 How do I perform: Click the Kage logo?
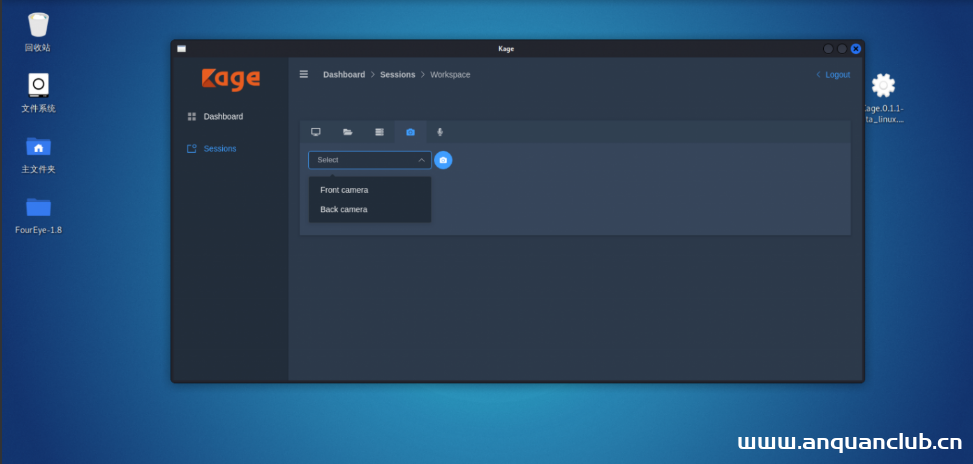pyautogui.click(x=231, y=79)
